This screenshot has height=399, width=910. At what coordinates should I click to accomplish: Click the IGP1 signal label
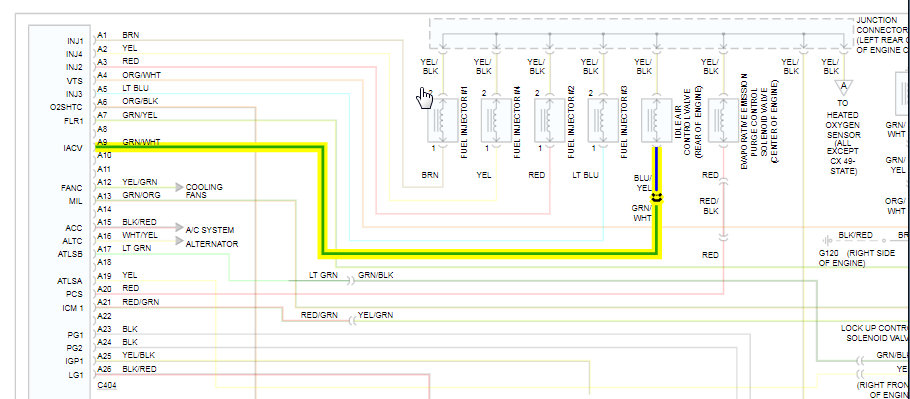coord(75,361)
